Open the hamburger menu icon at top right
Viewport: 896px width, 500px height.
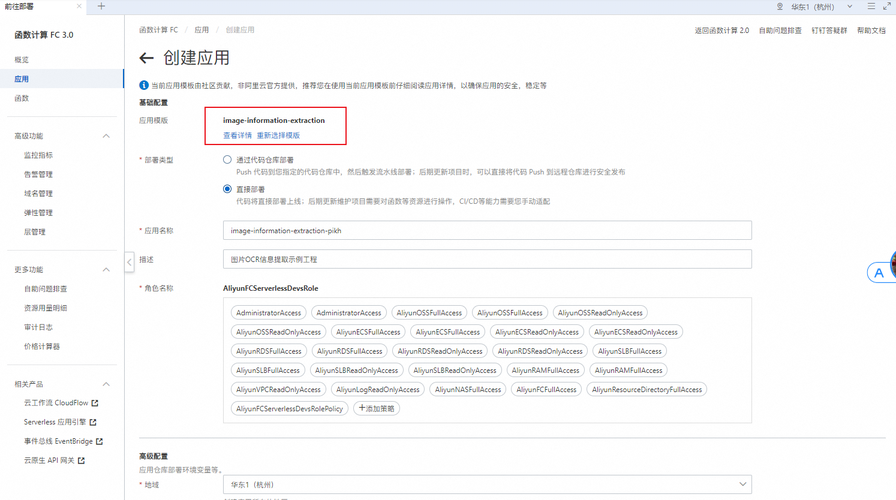coord(871,6)
